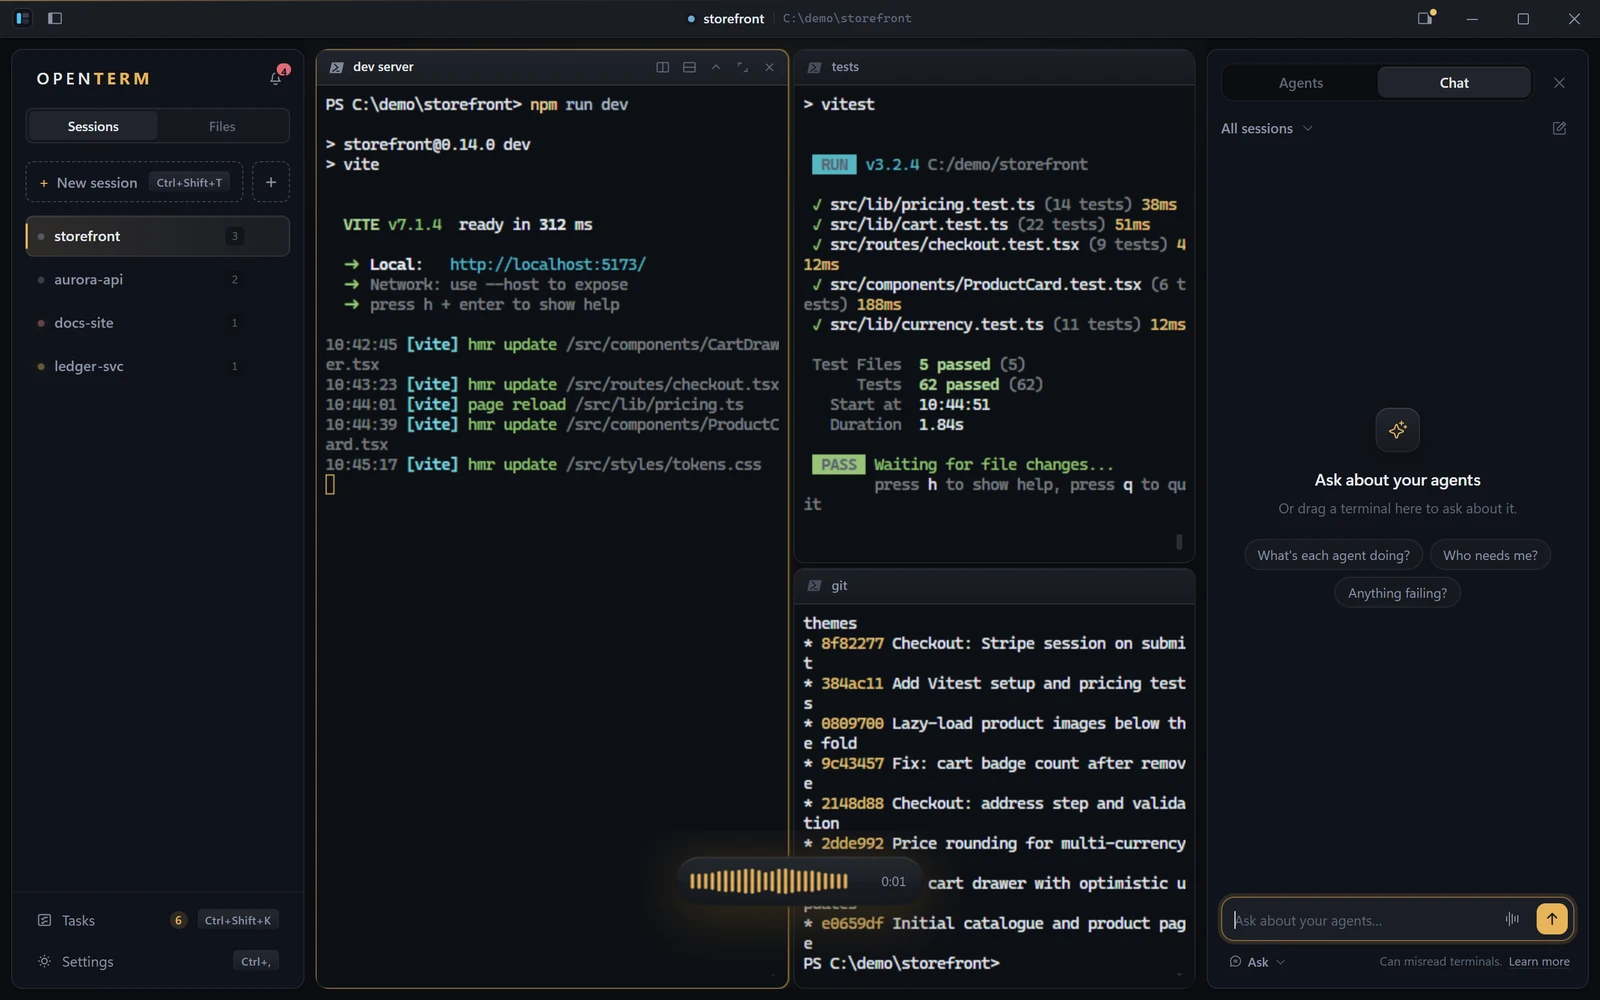Choose the "Who needs me?" suggestion

coord(1490,555)
